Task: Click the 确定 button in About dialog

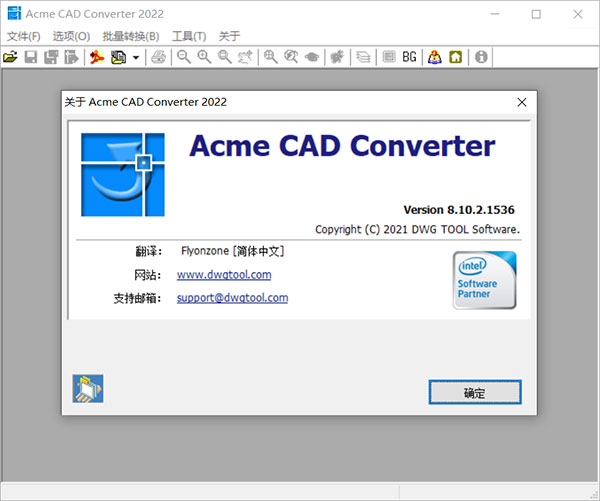Action: tap(475, 392)
